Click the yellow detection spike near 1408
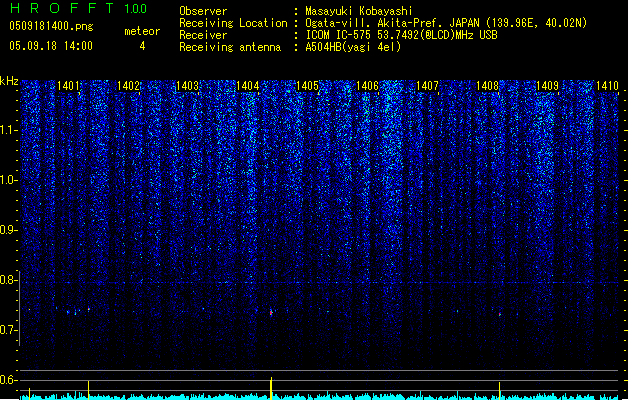This screenshot has width=629, height=400. click(499, 391)
